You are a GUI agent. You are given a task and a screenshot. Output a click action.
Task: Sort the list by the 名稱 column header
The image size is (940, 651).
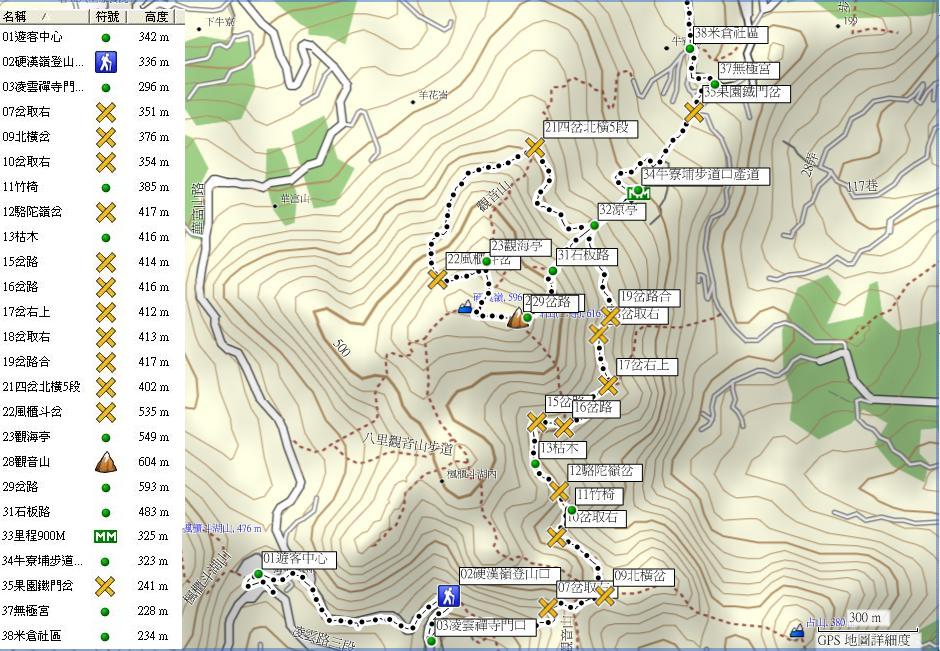pyautogui.click(x=46, y=17)
